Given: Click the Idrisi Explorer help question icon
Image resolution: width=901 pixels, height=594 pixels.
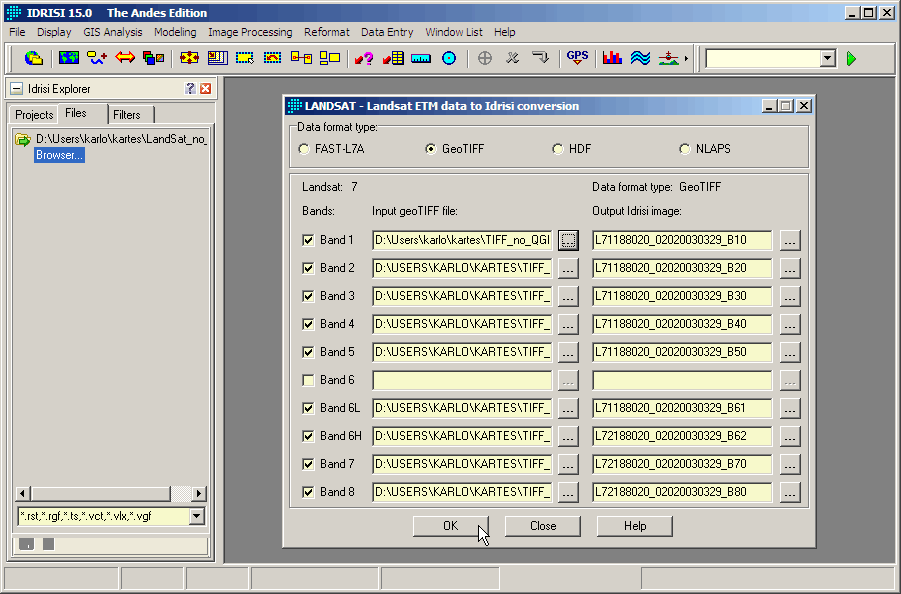Looking at the screenshot, I should (190, 88).
